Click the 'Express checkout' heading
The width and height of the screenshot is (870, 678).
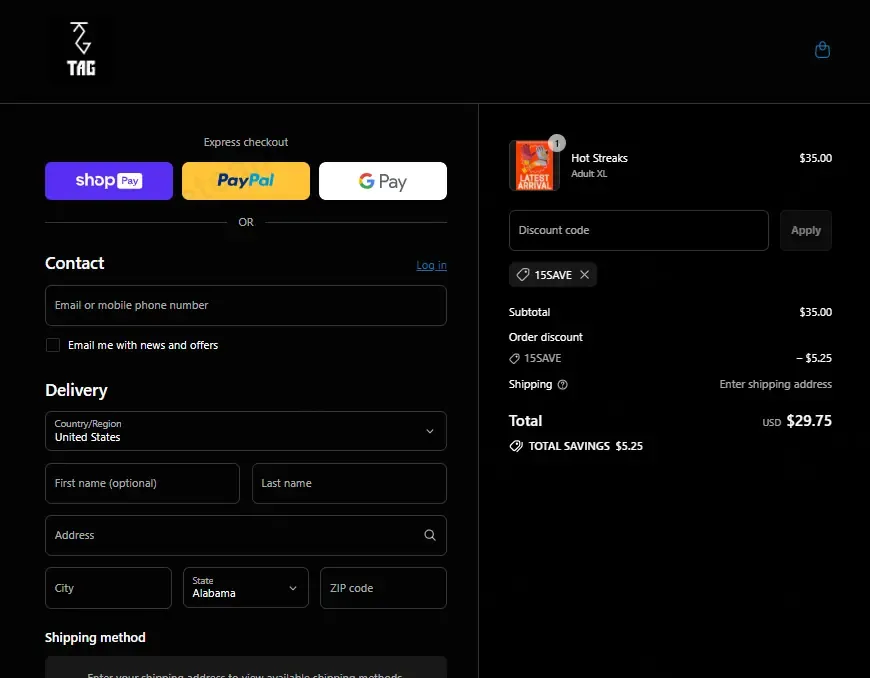point(246,142)
